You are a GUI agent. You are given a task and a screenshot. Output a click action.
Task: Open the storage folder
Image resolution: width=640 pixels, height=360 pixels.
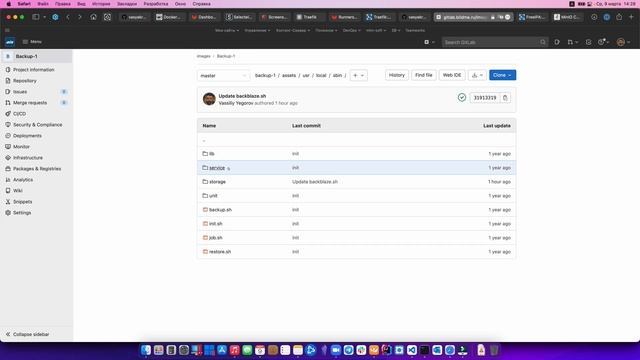pyautogui.click(x=217, y=182)
